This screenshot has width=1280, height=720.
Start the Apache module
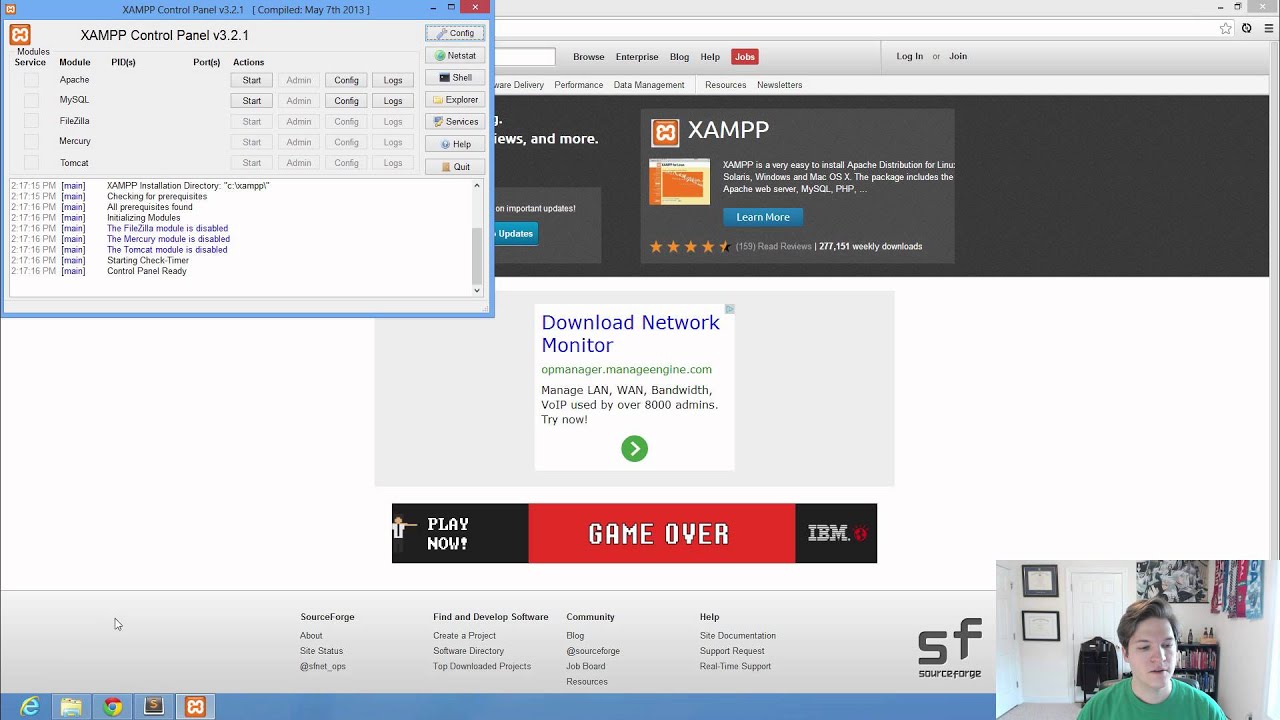252,80
